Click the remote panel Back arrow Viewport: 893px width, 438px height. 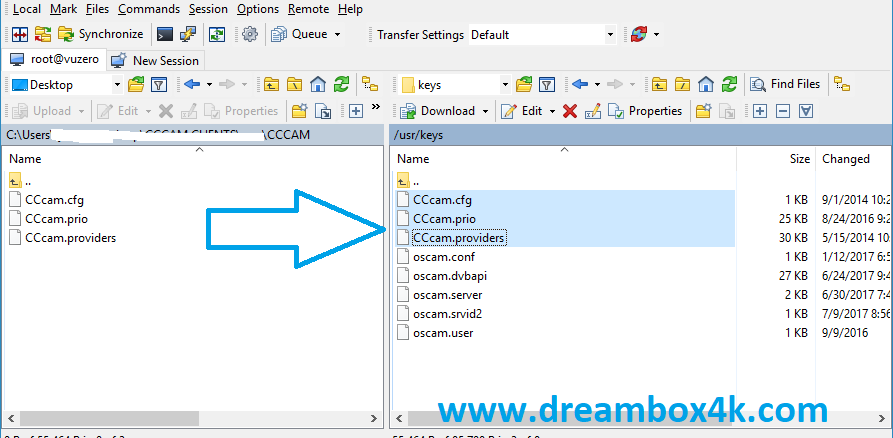tap(580, 85)
